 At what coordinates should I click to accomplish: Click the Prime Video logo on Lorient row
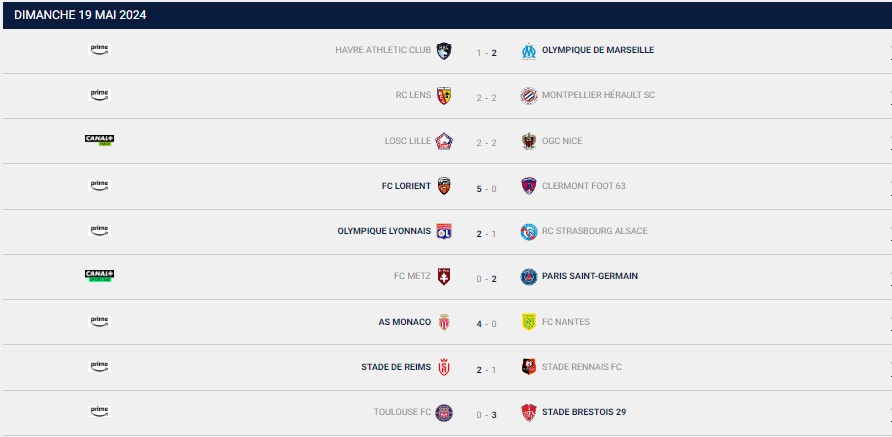tap(99, 185)
